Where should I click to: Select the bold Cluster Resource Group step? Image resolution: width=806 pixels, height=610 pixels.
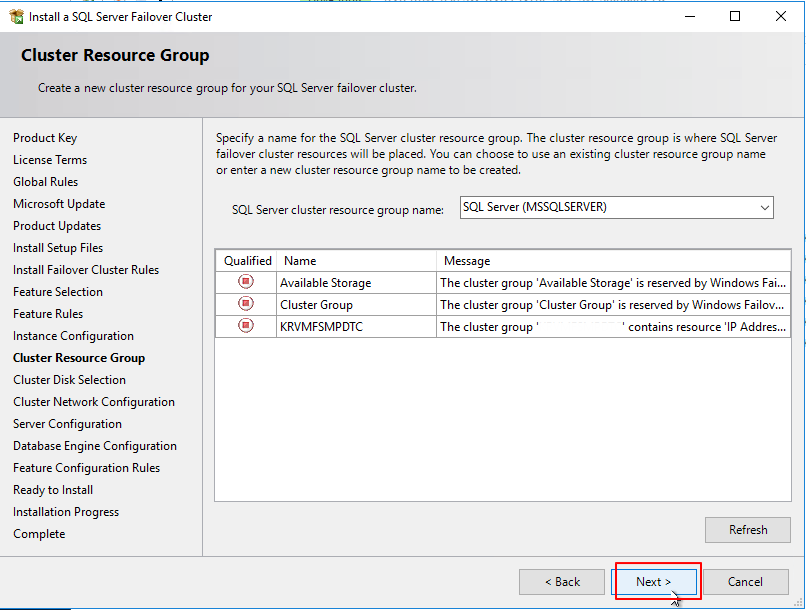pyautogui.click(x=79, y=358)
